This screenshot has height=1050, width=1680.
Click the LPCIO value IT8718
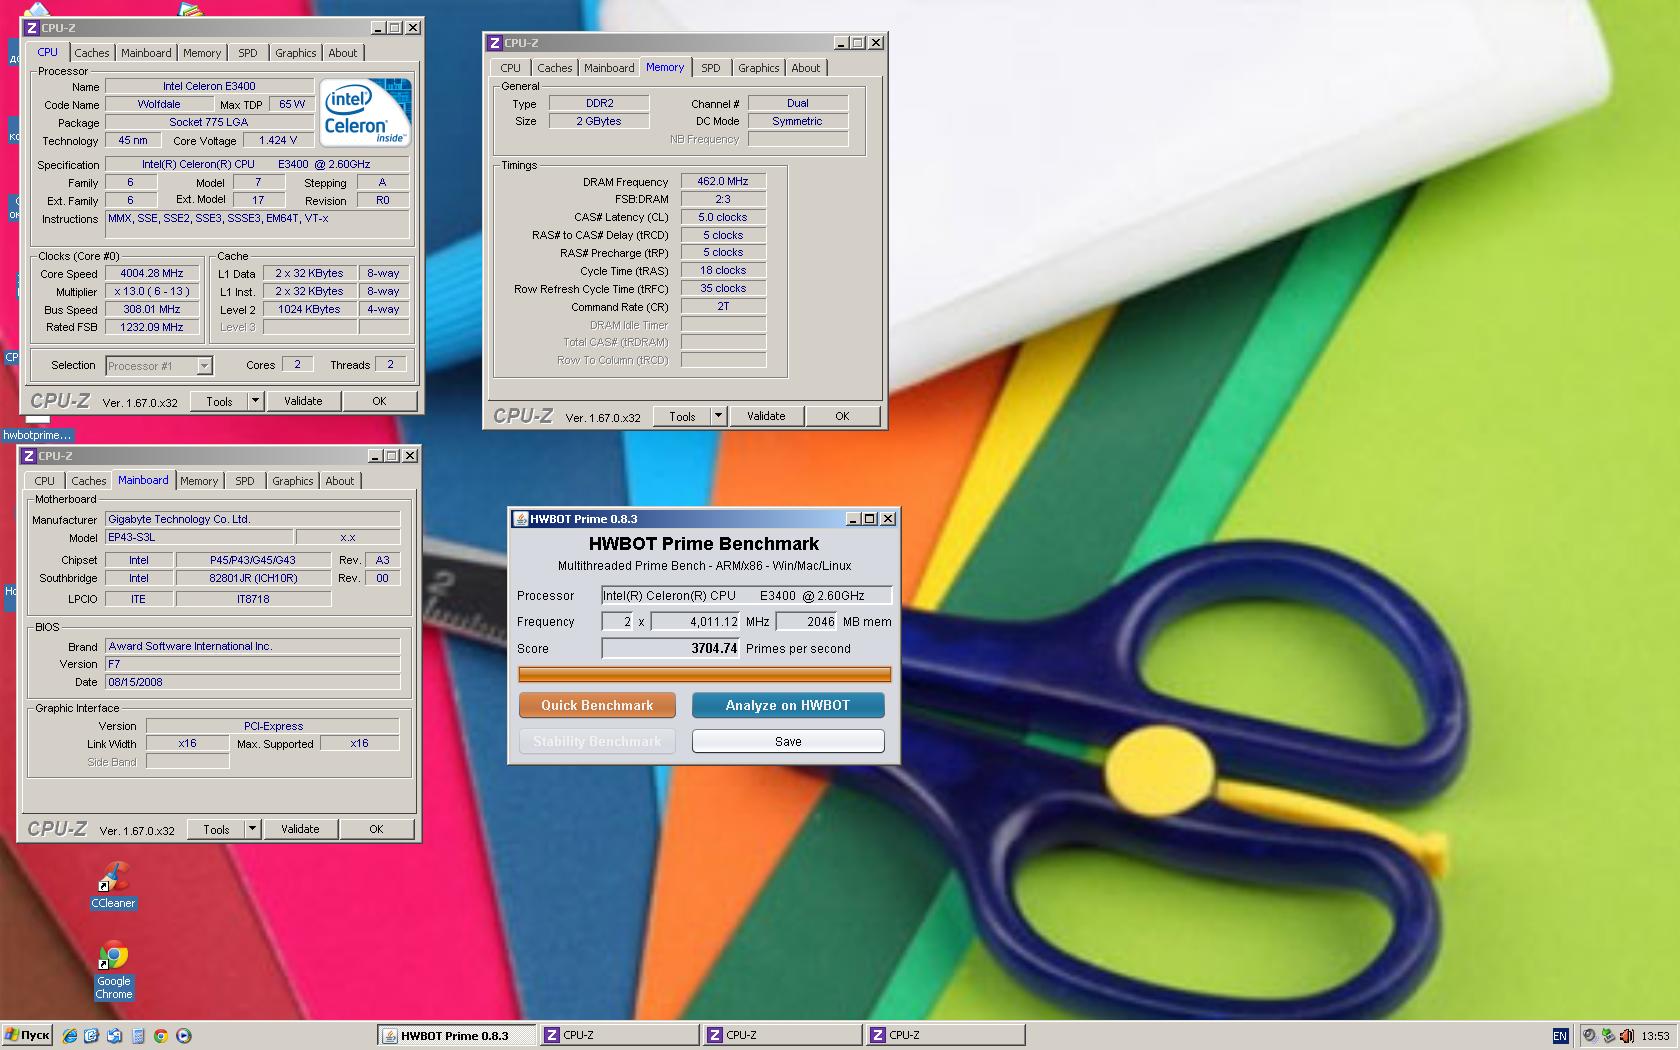tap(254, 599)
